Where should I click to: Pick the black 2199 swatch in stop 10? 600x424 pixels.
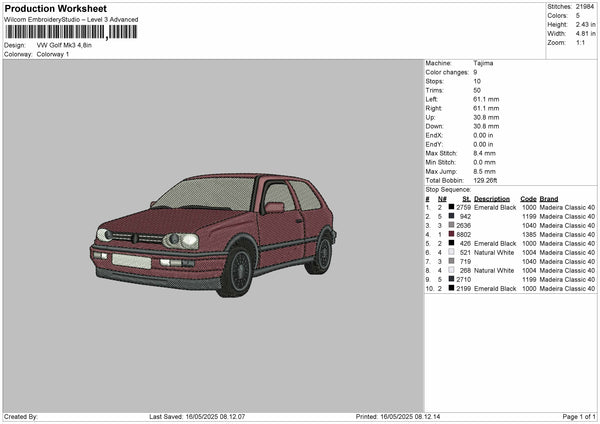(x=452, y=288)
